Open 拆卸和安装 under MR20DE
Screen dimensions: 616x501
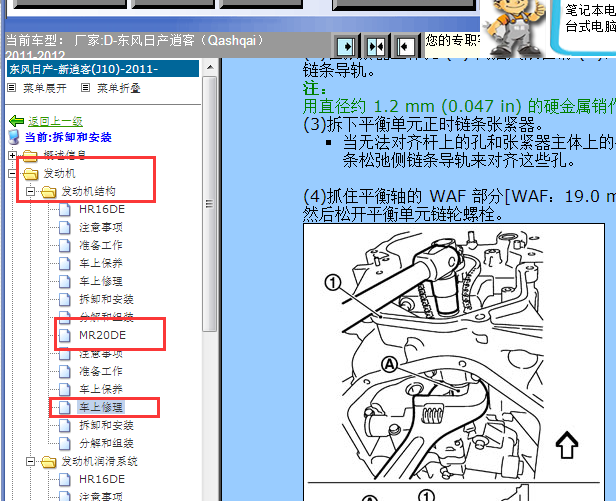106,425
